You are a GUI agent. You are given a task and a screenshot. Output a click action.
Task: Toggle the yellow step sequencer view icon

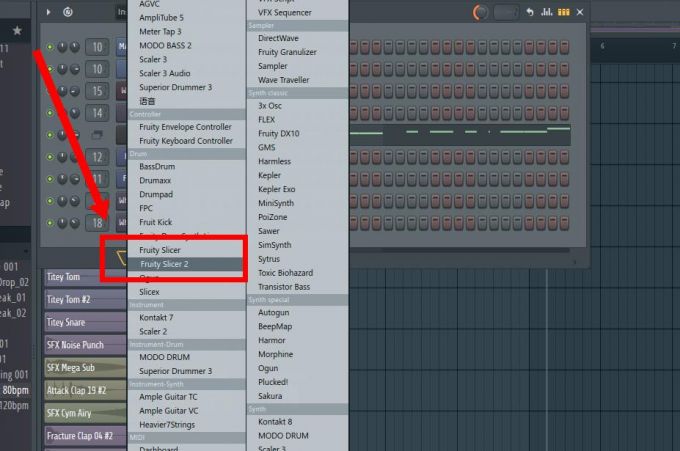[x=563, y=12]
